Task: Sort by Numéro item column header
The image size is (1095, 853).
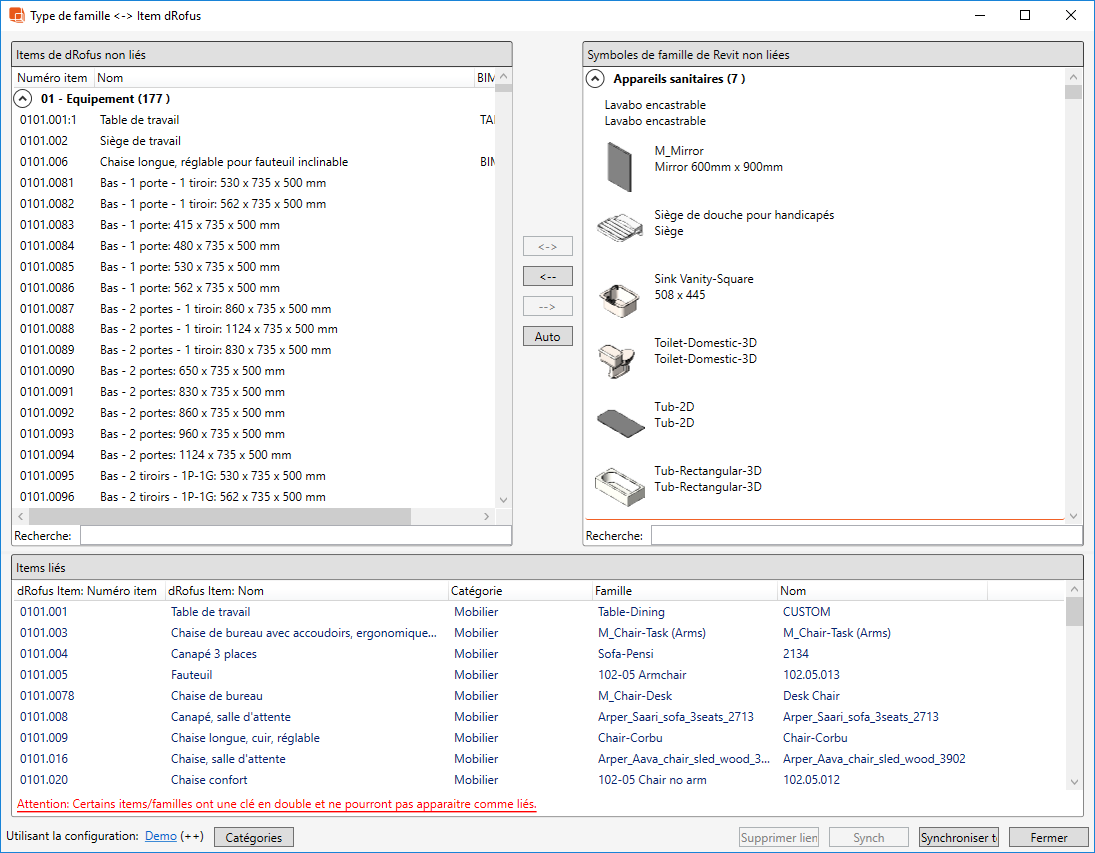Action: [52, 78]
